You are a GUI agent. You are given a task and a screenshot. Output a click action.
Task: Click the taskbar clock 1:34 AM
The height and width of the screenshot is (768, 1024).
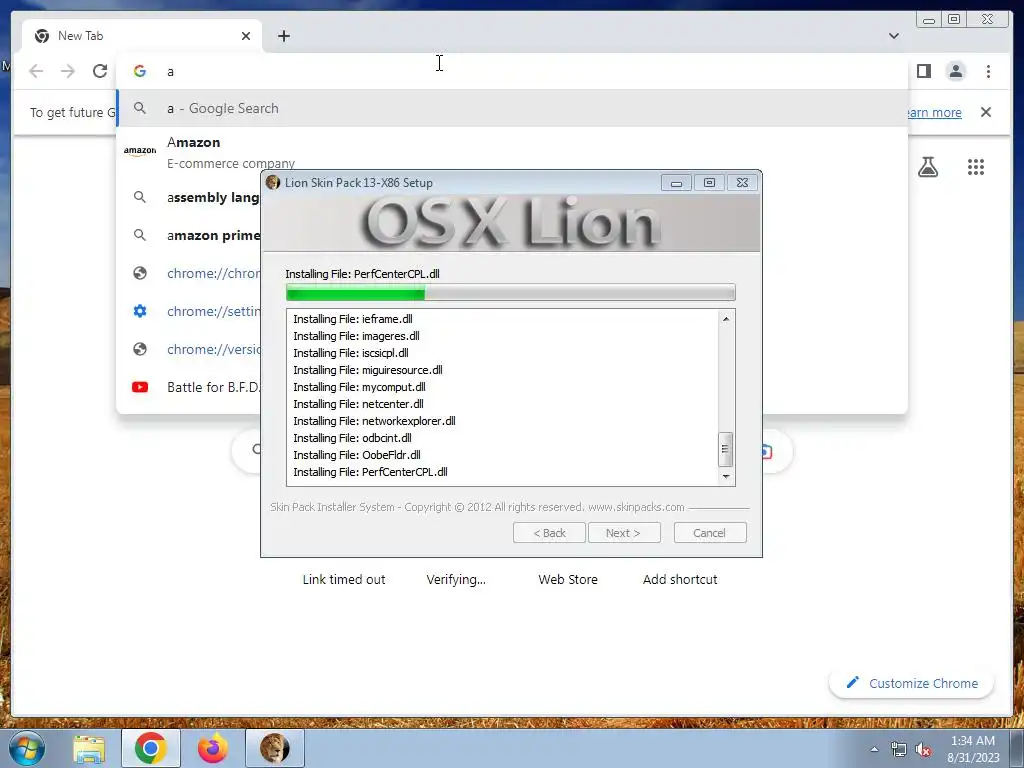(x=972, y=741)
